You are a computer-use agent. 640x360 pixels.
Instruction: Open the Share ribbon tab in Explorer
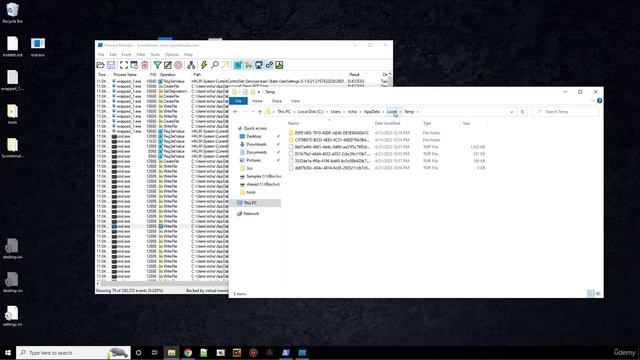pyautogui.click(x=277, y=101)
